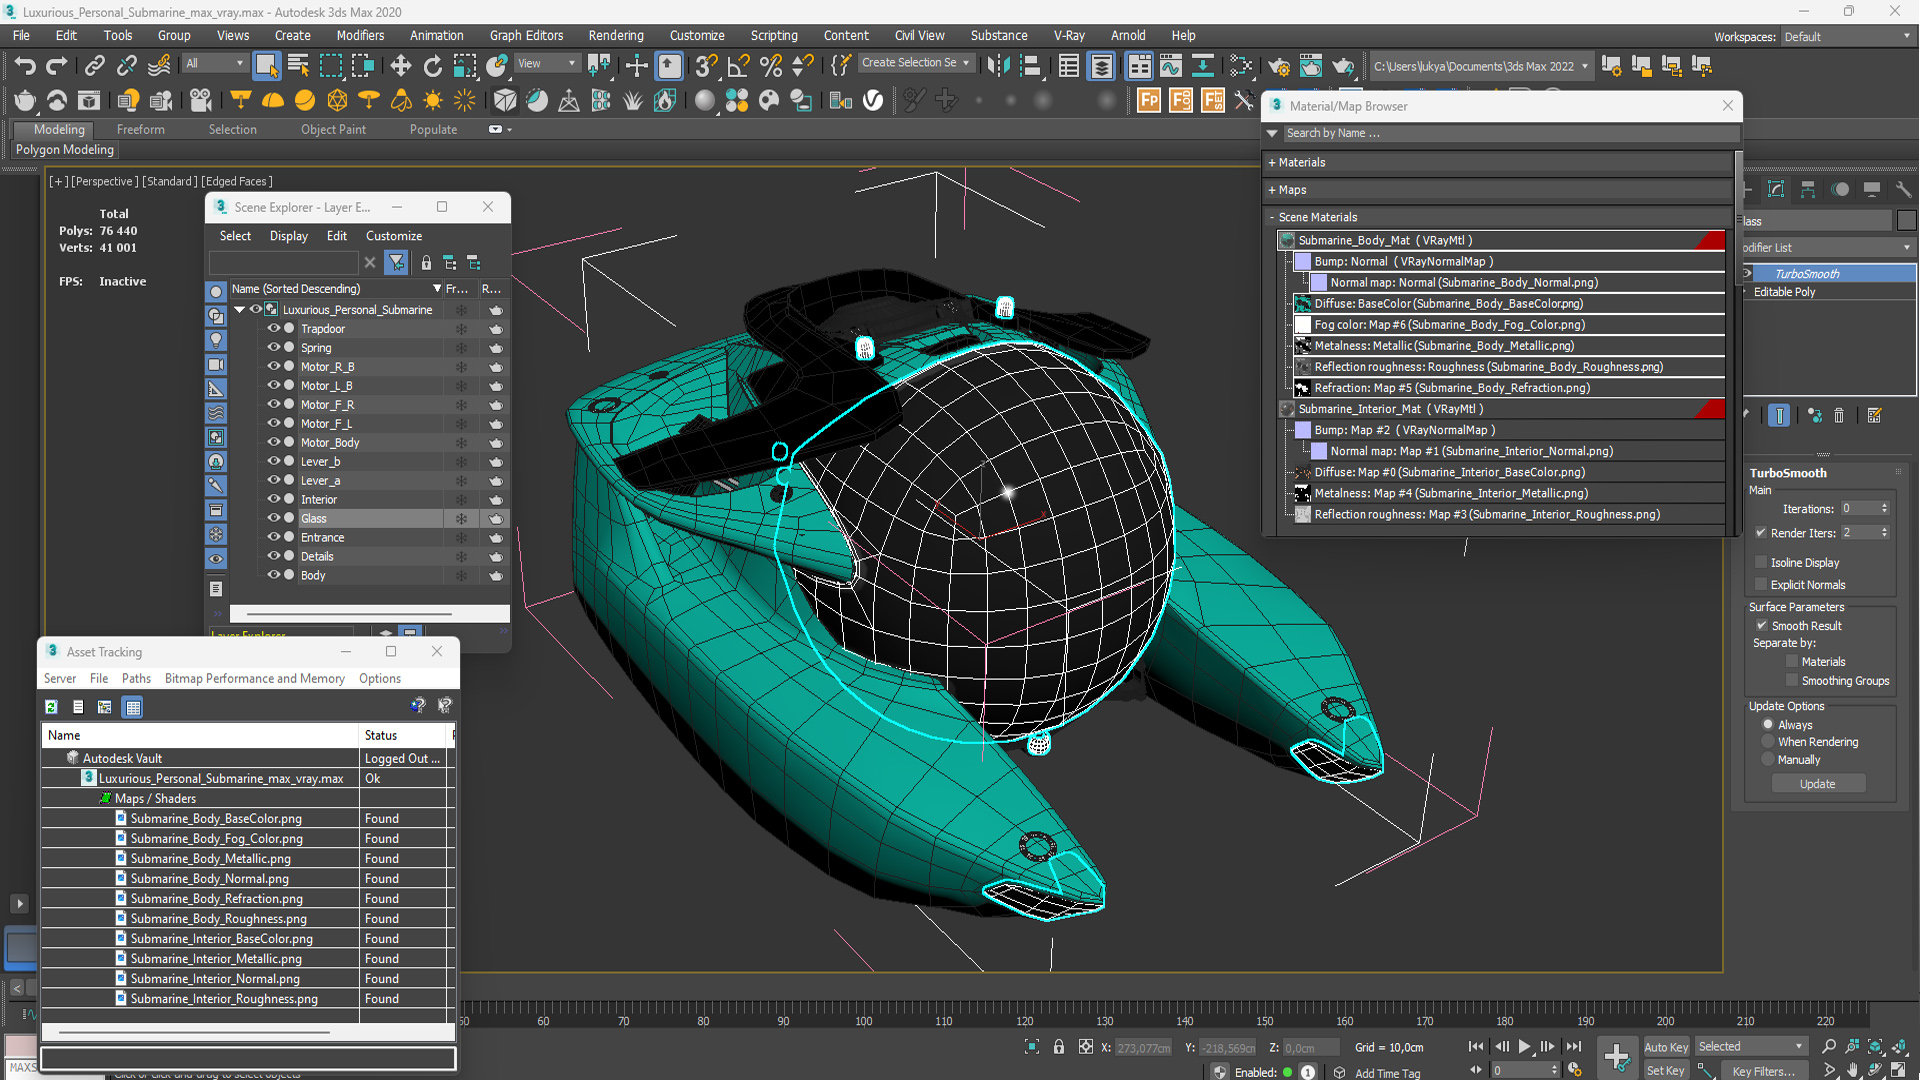Hide the Trapdoor object eye

tap(272, 328)
